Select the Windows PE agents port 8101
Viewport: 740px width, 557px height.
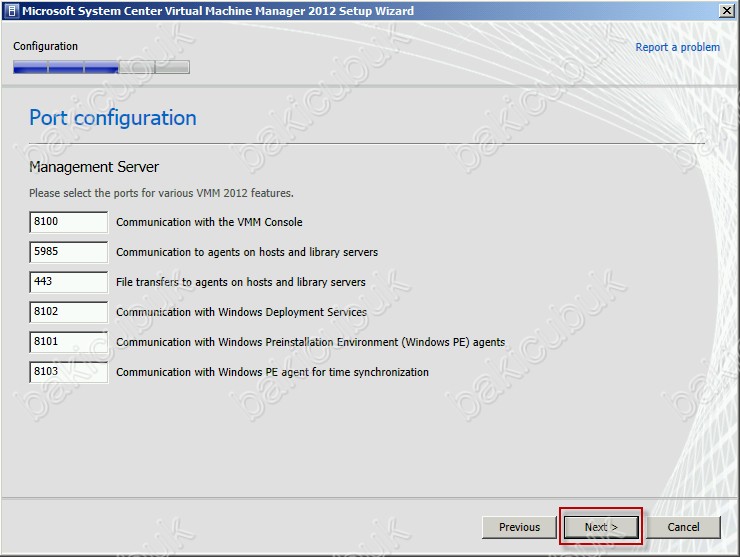(x=68, y=342)
